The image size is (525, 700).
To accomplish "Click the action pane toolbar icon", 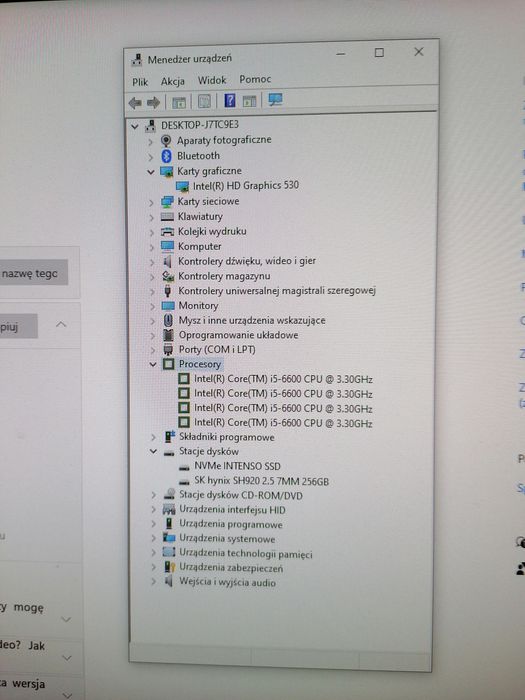I will coord(249,100).
